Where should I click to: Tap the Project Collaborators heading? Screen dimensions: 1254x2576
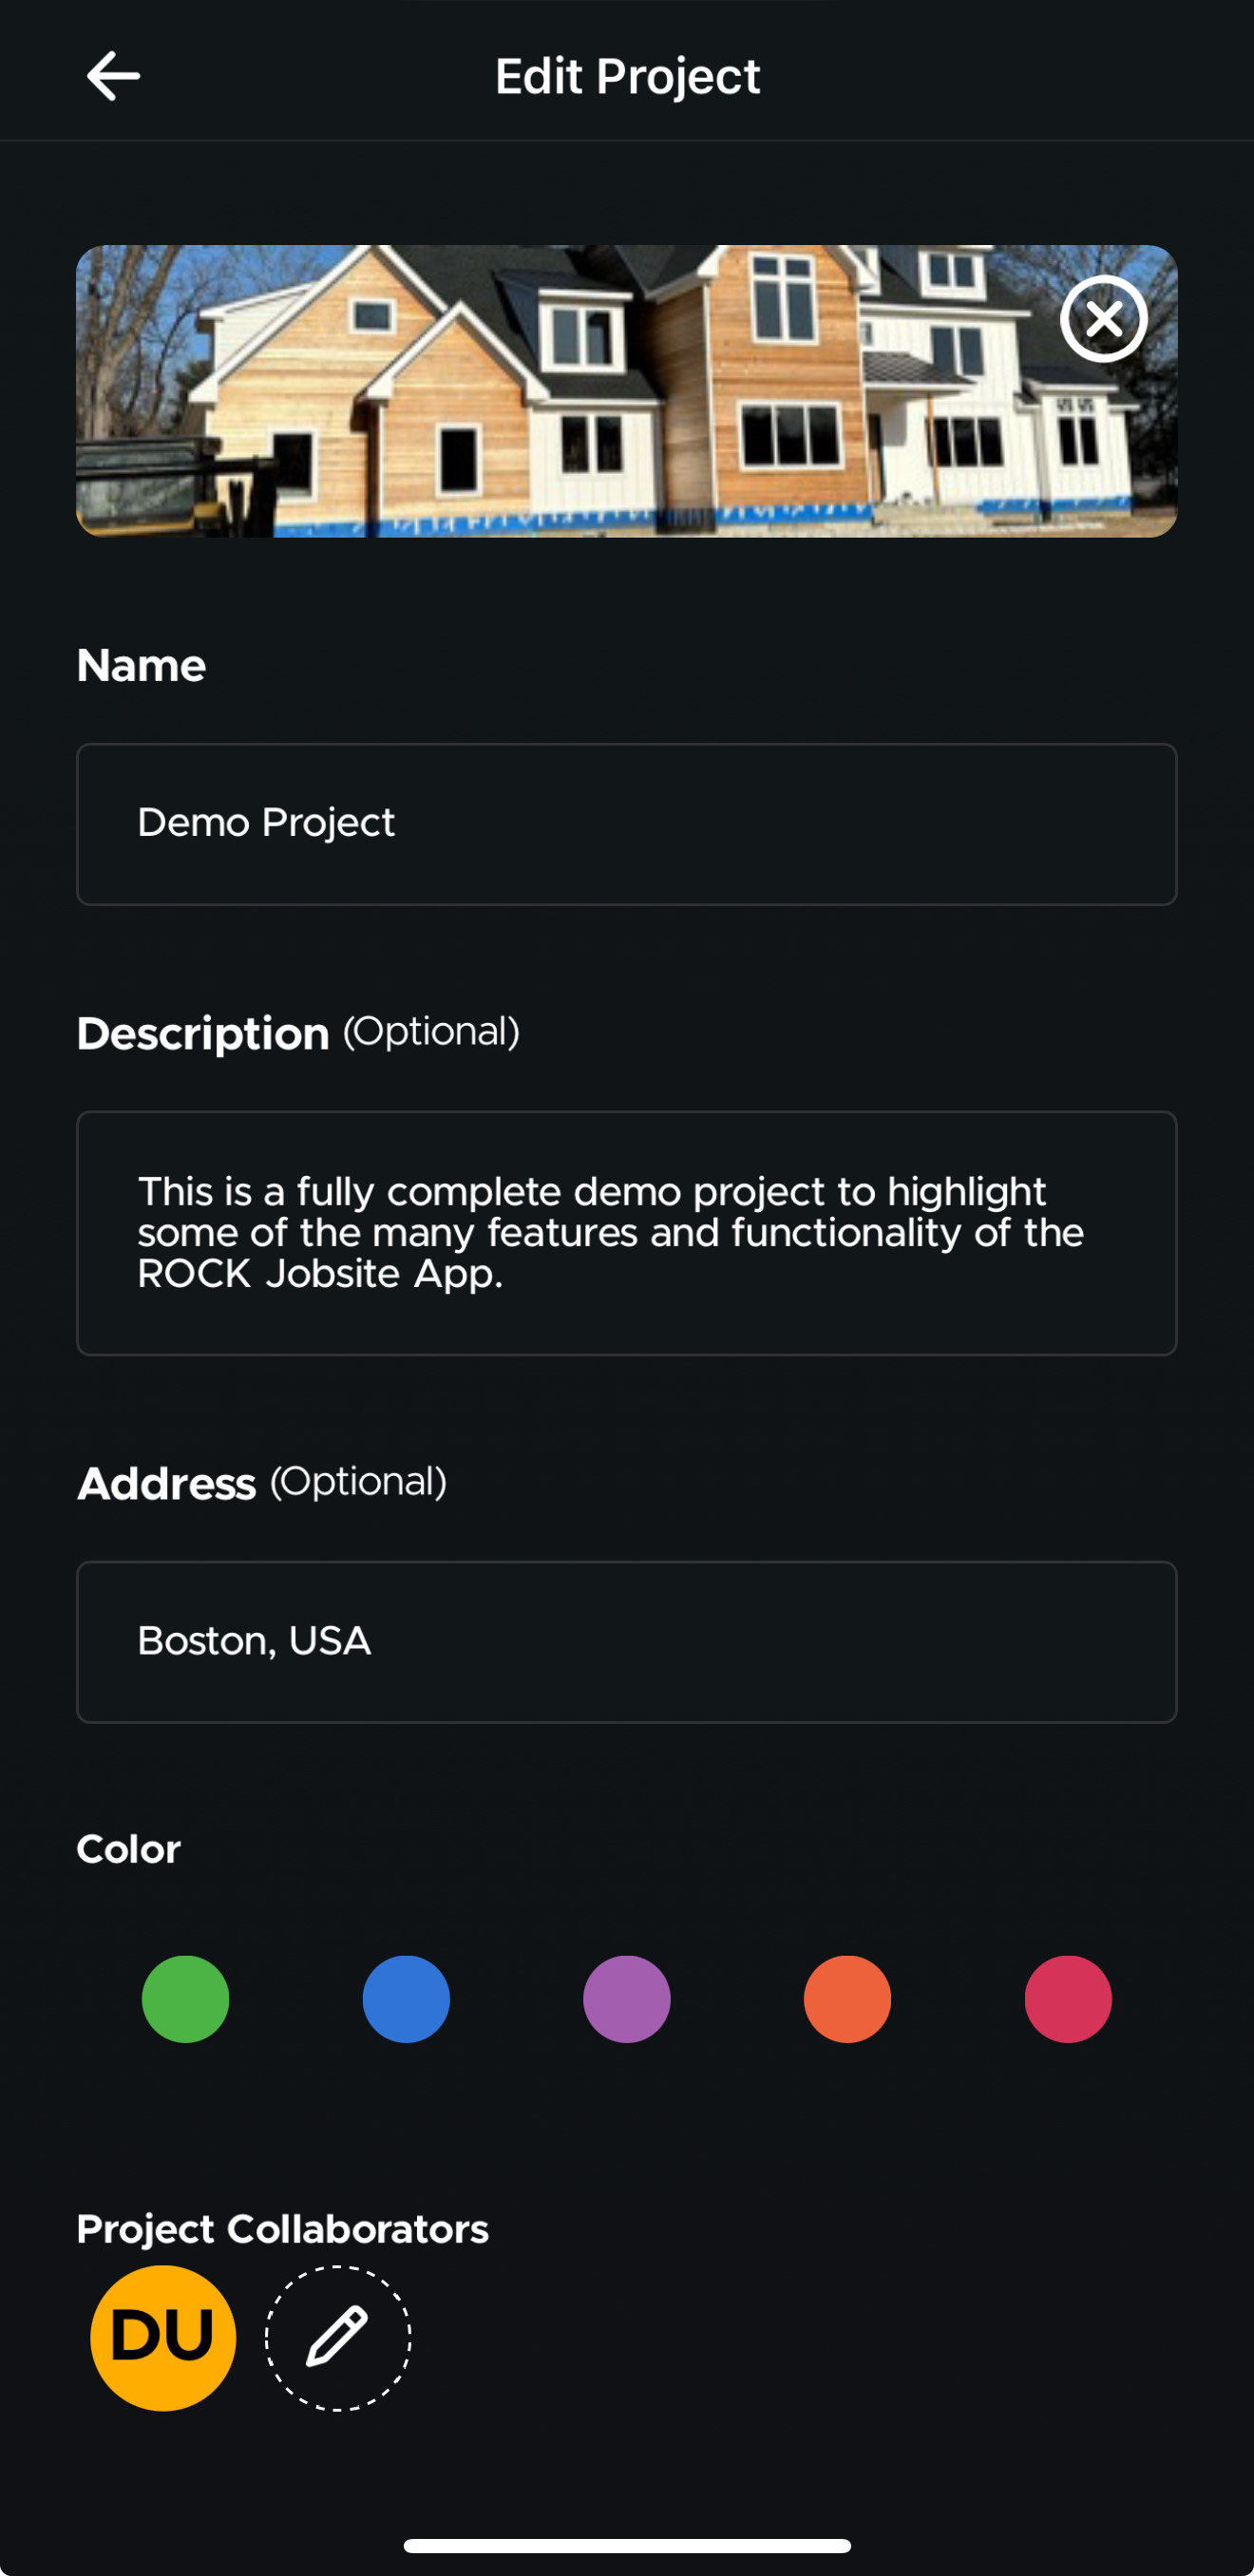click(x=283, y=2229)
